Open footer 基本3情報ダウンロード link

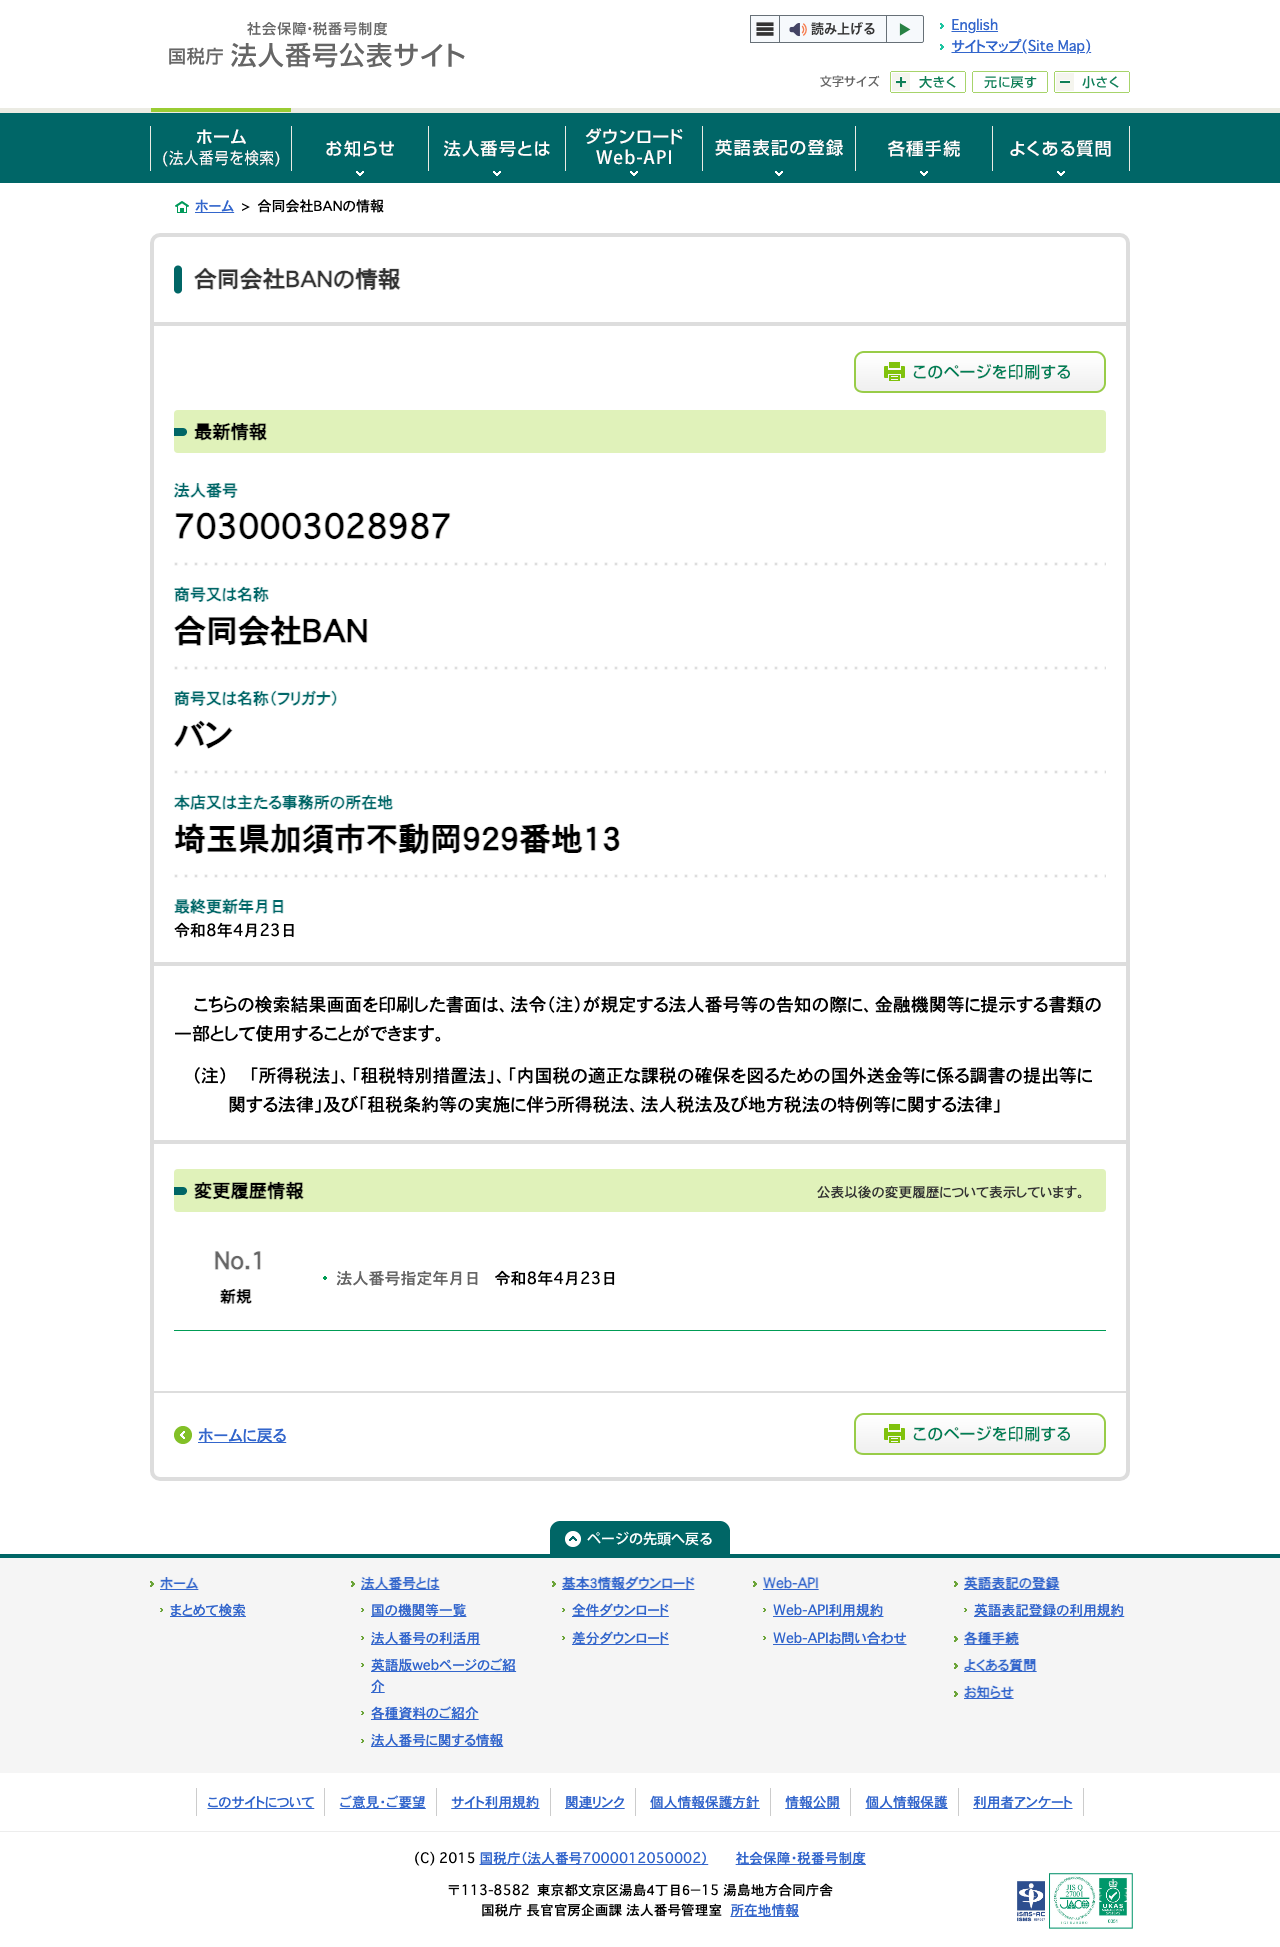pyautogui.click(x=628, y=1583)
